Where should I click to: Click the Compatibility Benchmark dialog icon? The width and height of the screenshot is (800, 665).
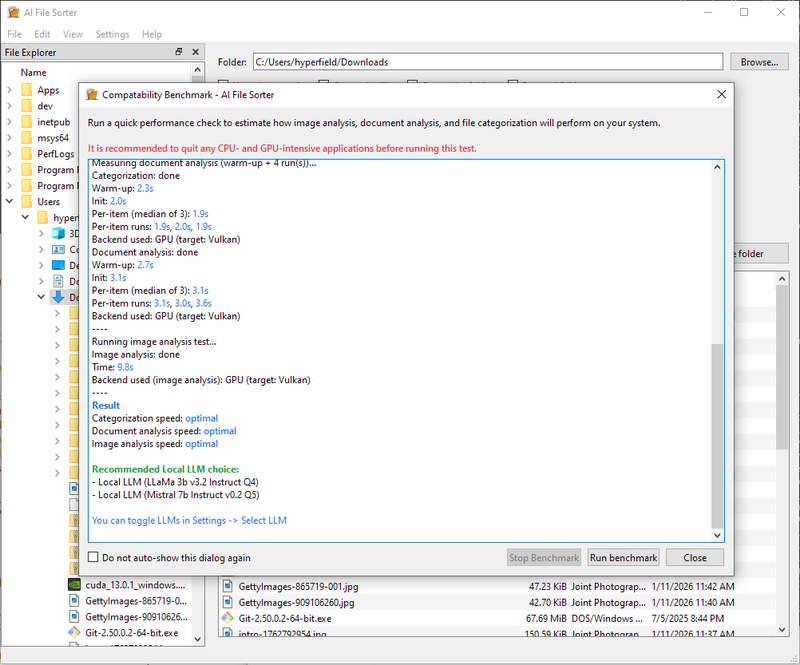pos(92,94)
